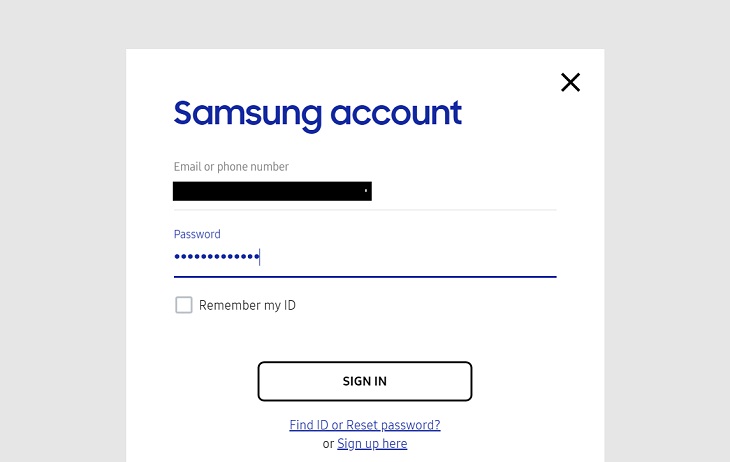Focus the Password input field
Screen dimensions: 730x462
[365, 257]
